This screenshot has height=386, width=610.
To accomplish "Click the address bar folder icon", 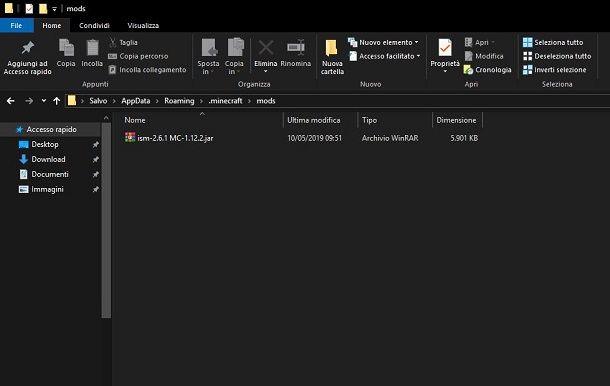I will tap(72, 101).
